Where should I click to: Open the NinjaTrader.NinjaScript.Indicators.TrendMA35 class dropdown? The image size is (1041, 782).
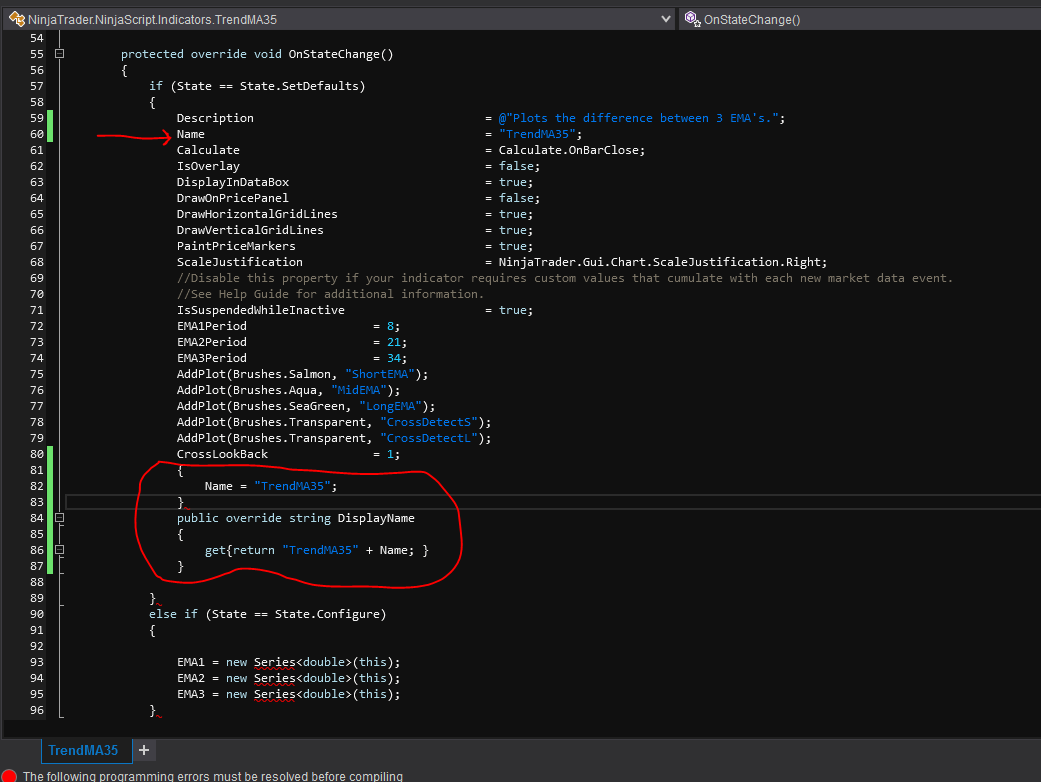click(667, 19)
